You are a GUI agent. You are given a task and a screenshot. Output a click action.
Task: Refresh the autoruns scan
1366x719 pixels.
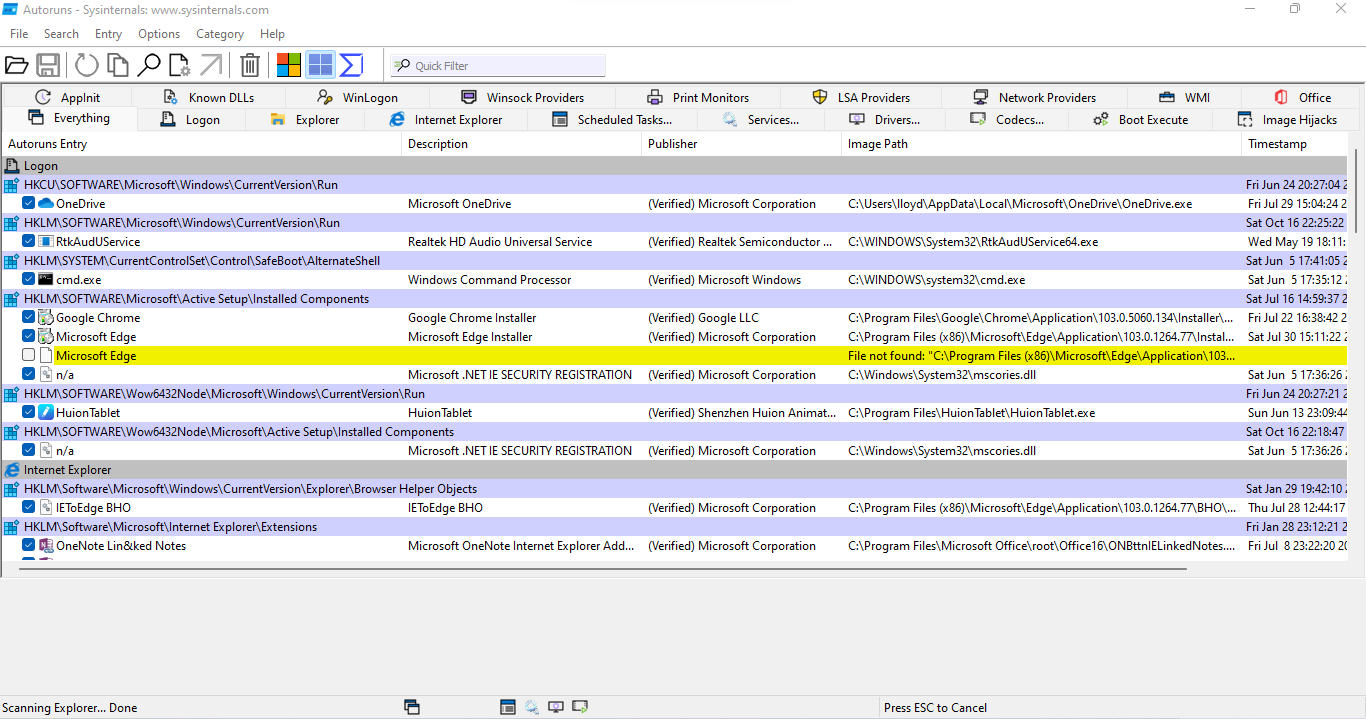[87, 66]
